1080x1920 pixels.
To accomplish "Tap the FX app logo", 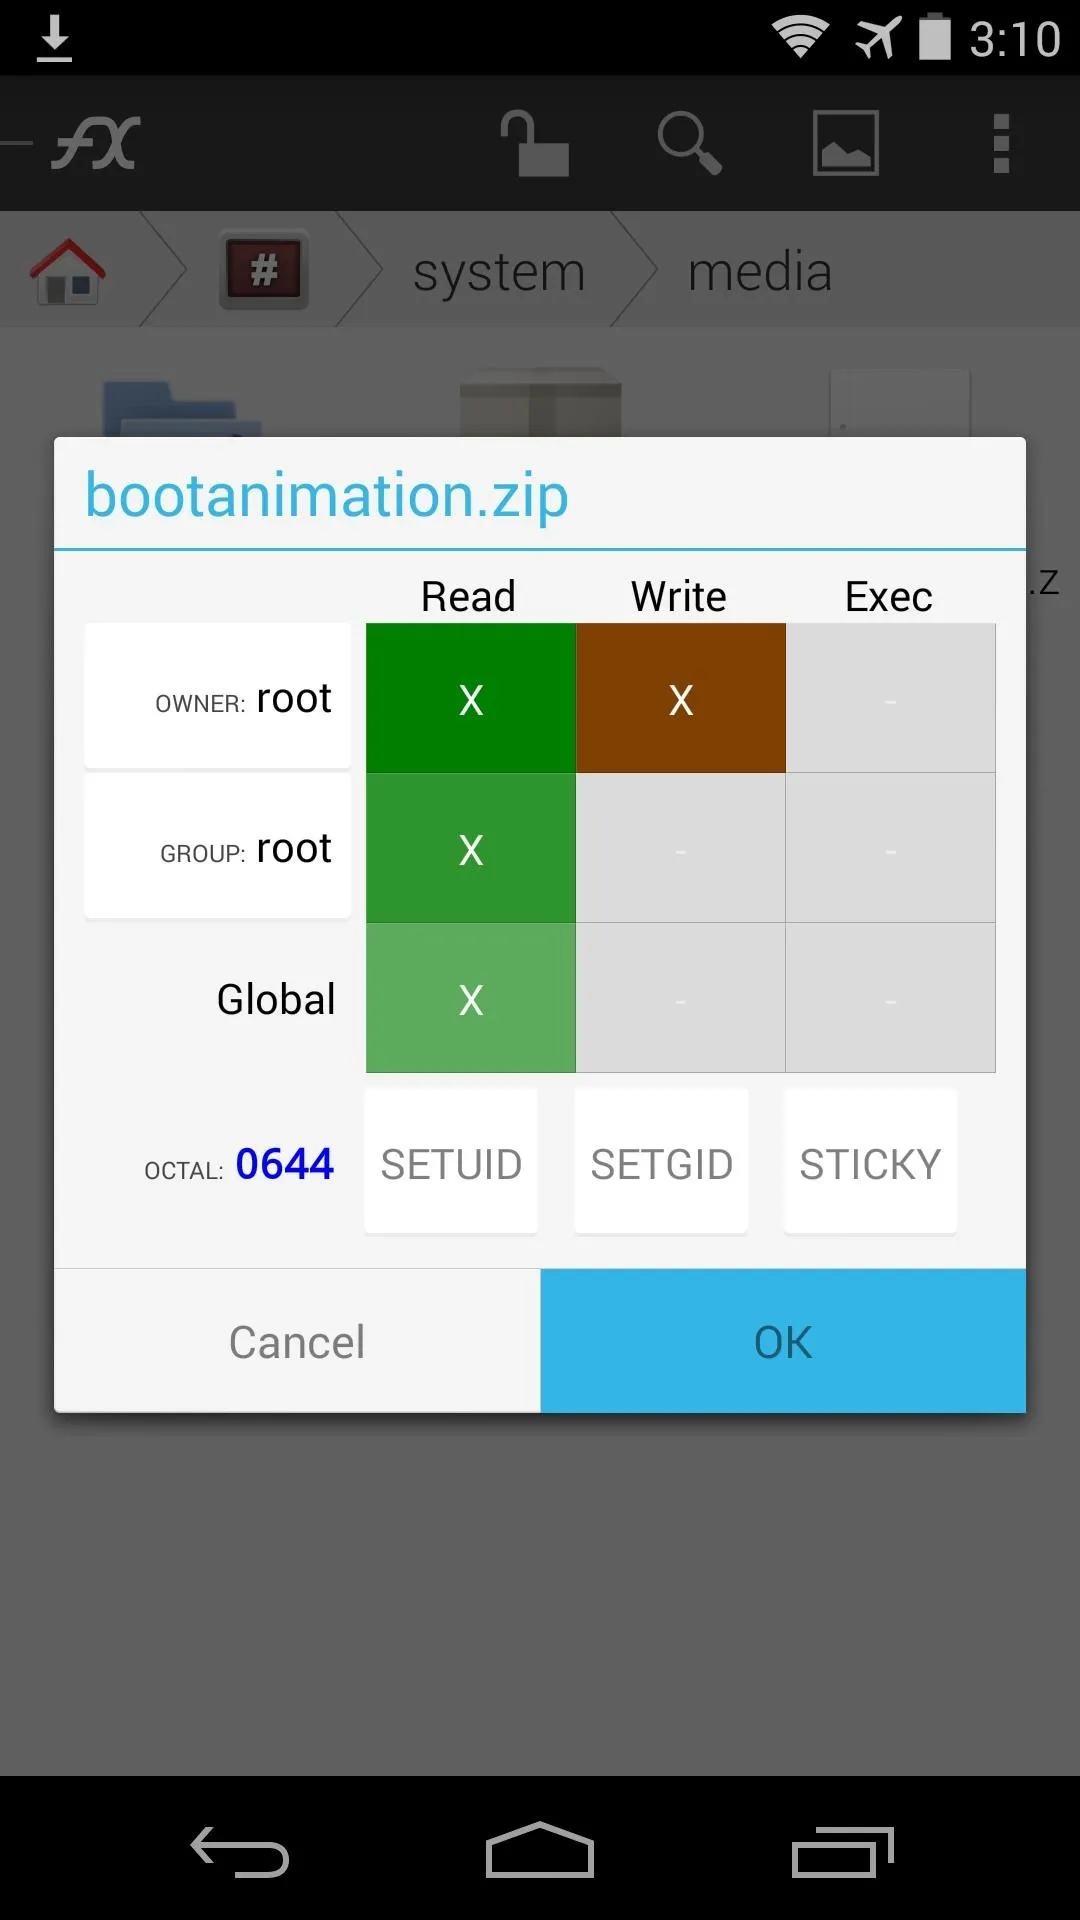I will 95,144.
